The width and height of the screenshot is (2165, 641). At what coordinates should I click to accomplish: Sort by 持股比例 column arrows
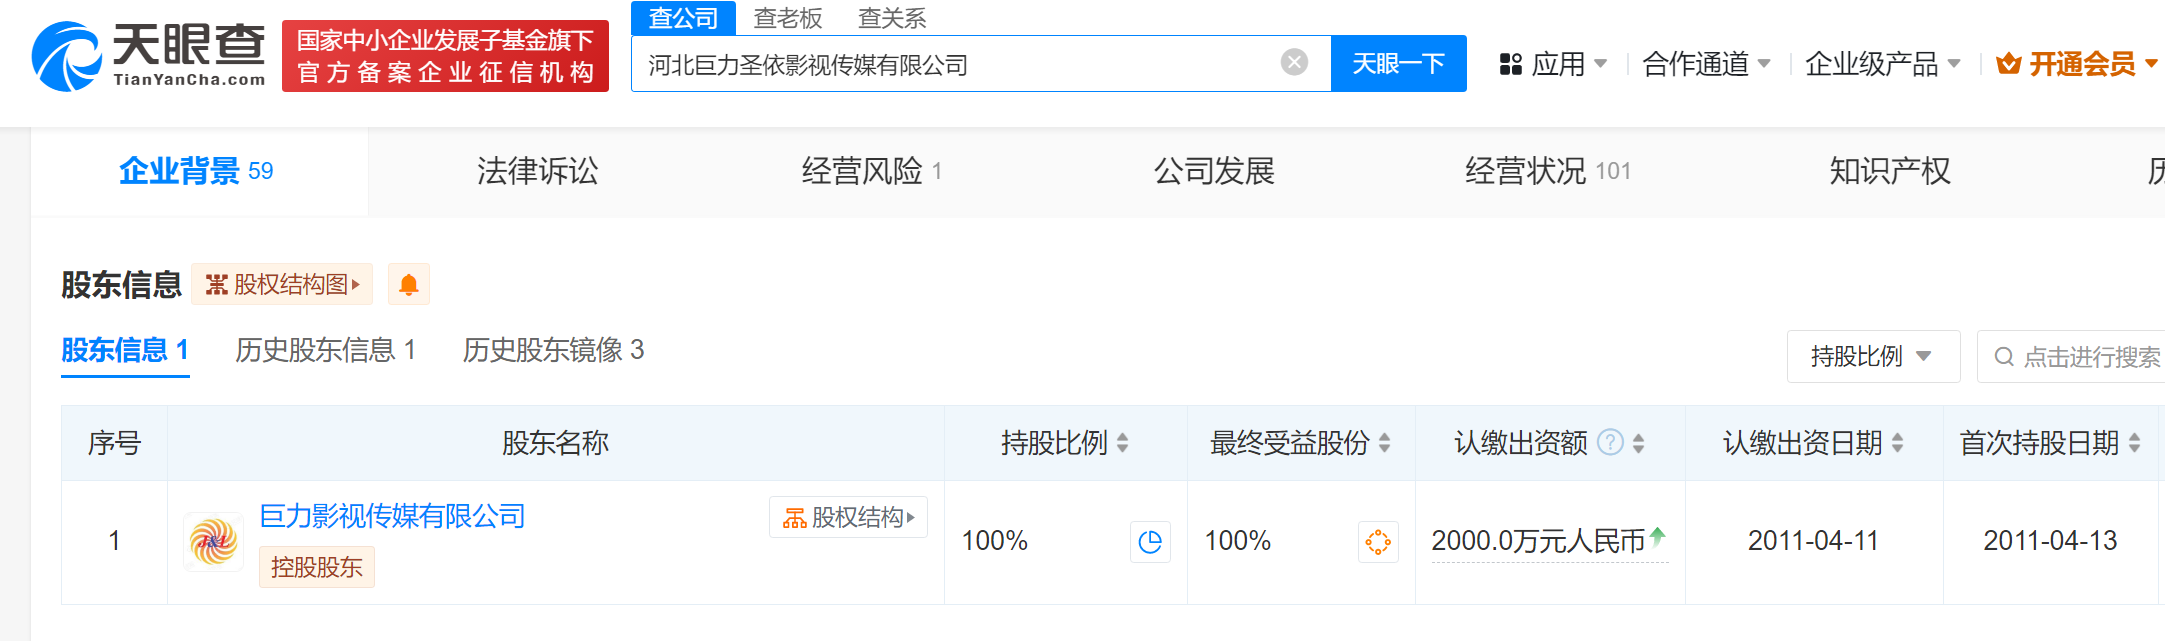pyautogui.click(x=1122, y=443)
